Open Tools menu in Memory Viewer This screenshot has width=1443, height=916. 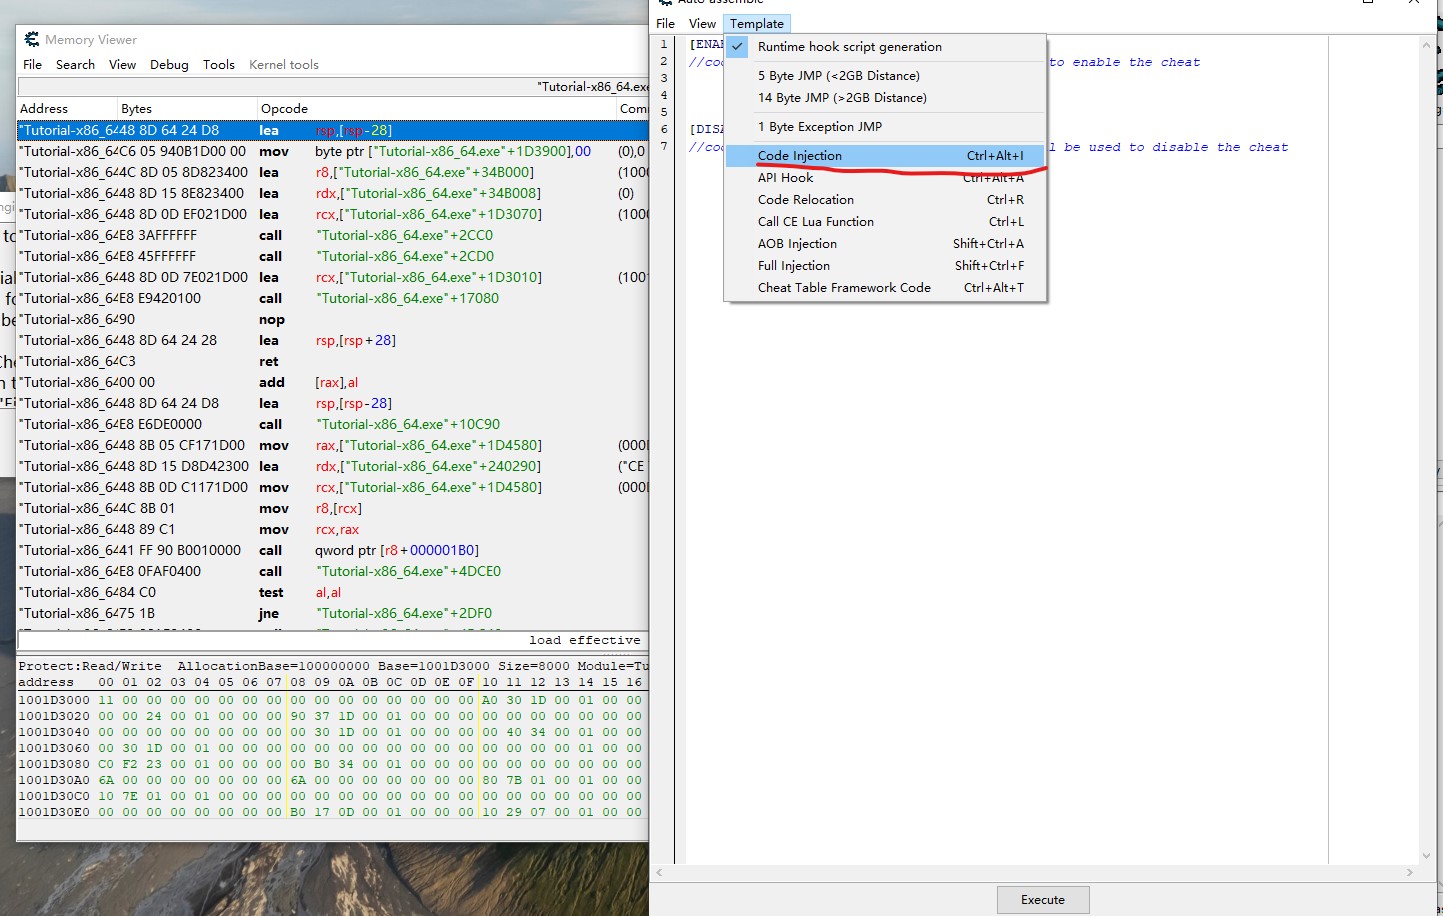click(219, 65)
